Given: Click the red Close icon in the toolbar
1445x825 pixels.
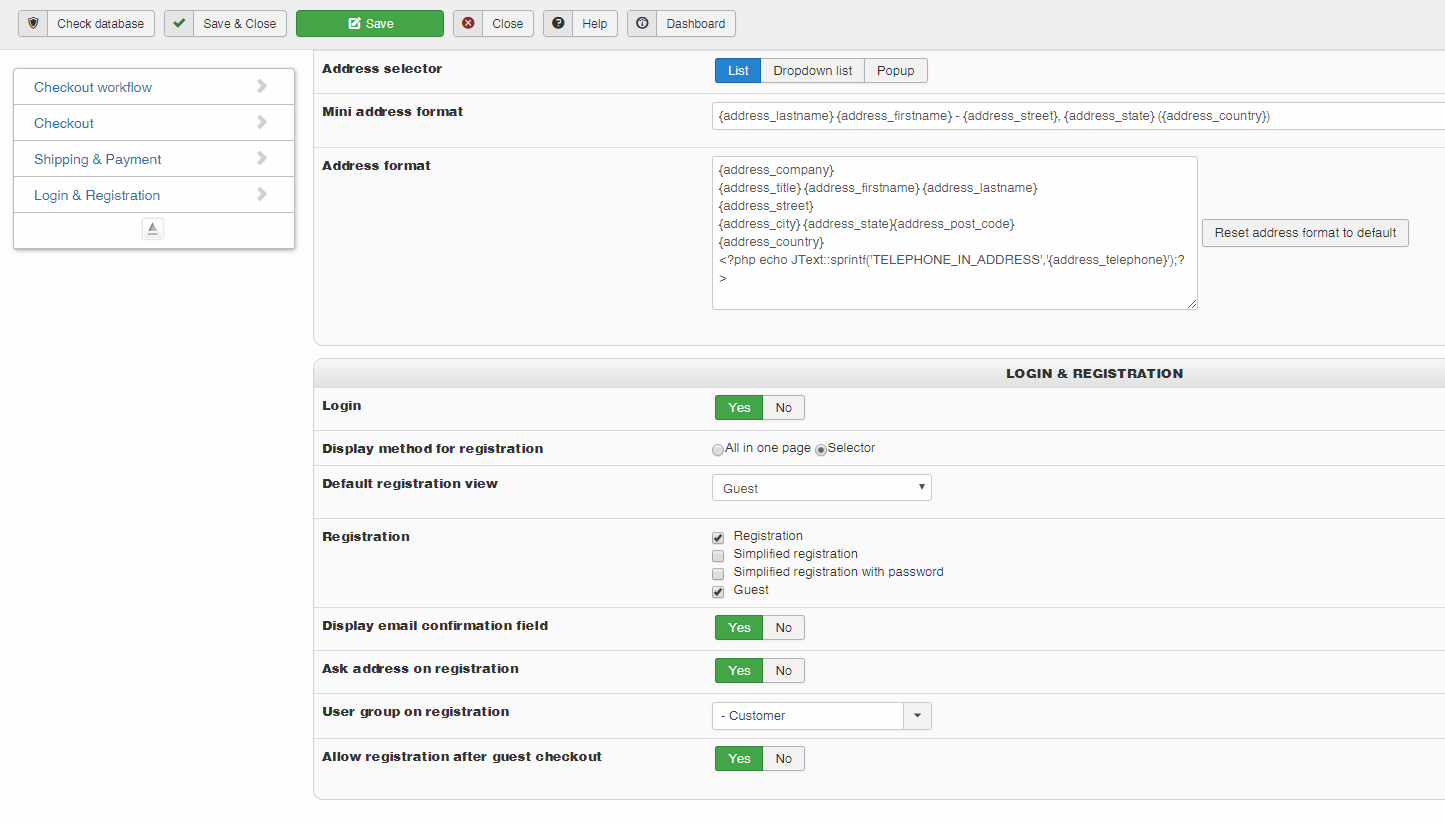Looking at the screenshot, I should pyautogui.click(x=468, y=23).
